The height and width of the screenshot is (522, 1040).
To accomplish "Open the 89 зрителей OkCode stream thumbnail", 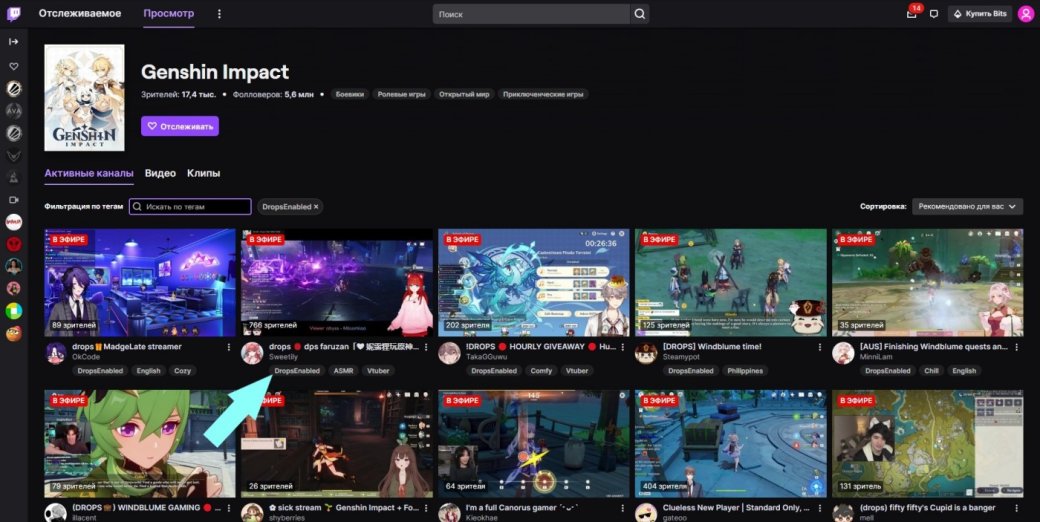I will click(x=140, y=283).
